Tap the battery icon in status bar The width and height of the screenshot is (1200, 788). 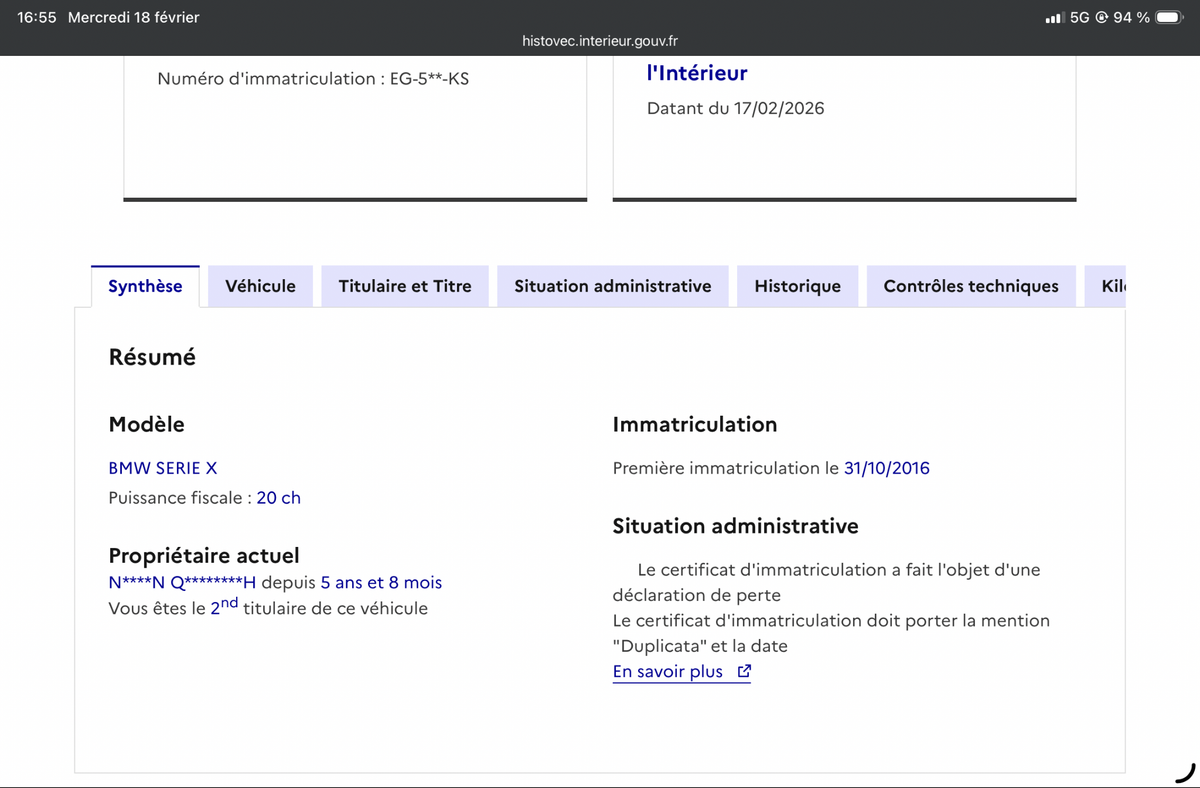click(x=1170, y=17)
